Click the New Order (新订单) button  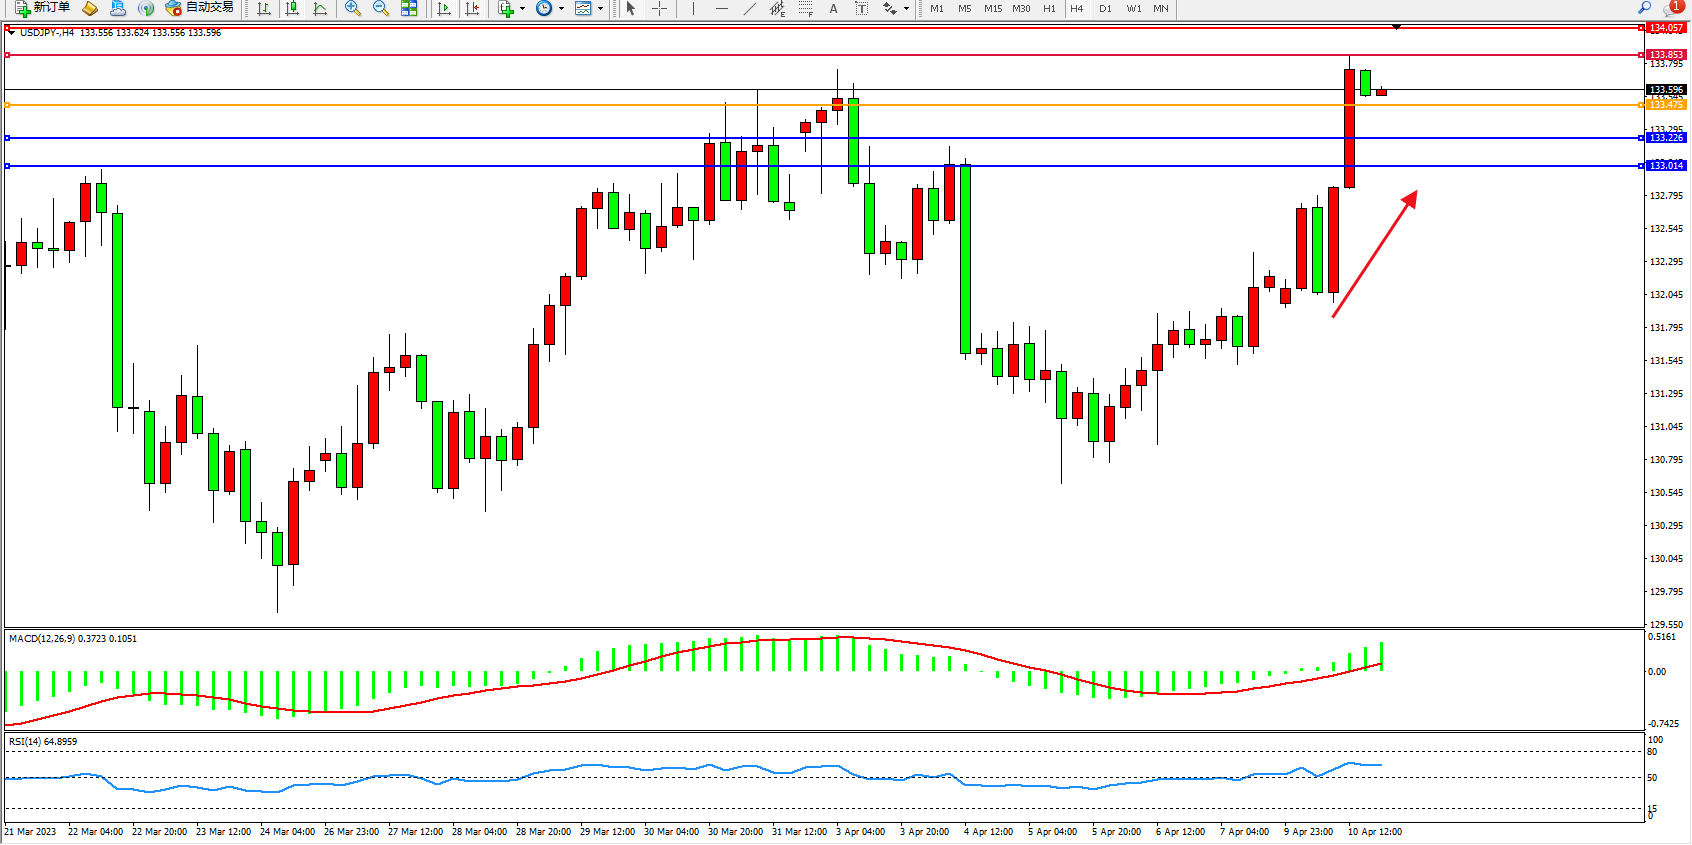click(x=42, y=8)
